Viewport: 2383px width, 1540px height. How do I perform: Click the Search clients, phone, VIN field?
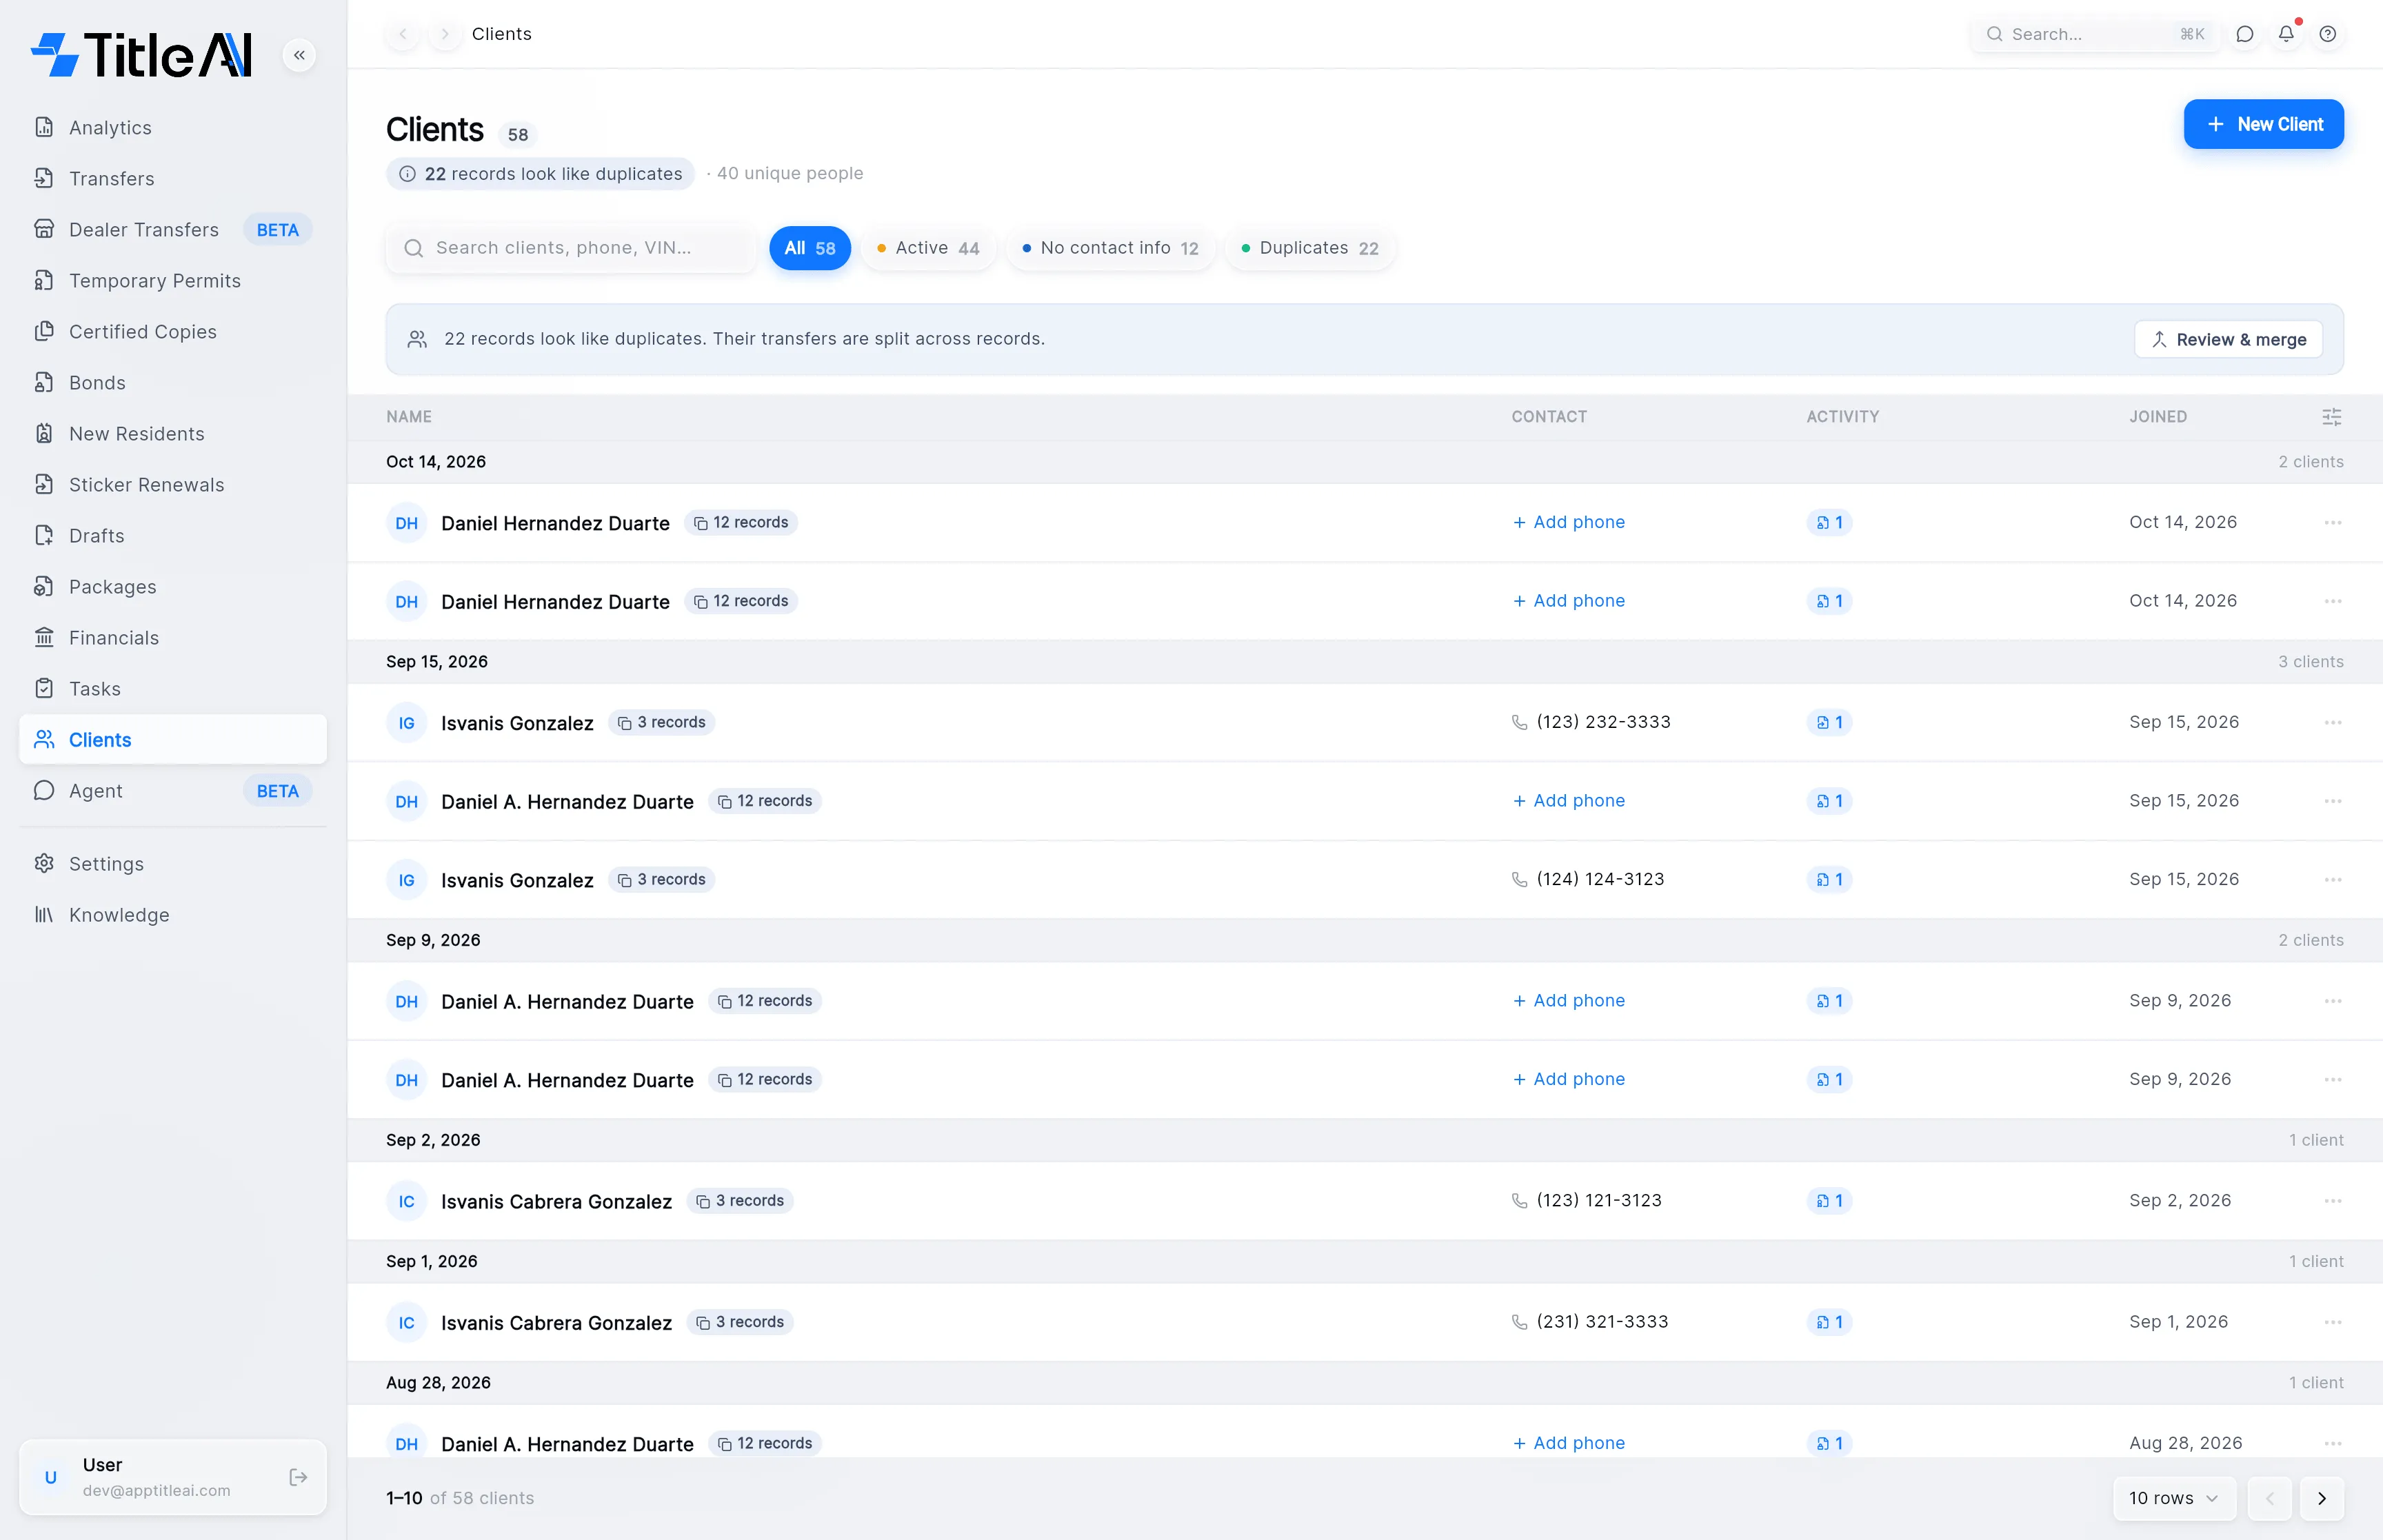(571, 248)
